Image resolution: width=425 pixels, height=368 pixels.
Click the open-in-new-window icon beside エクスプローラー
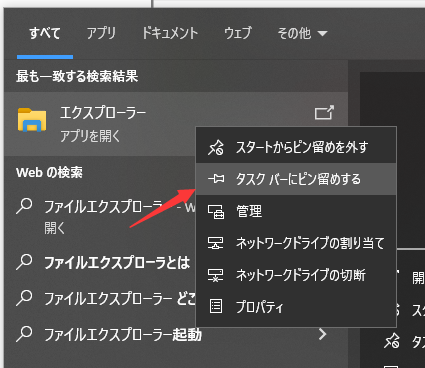[324, 113]
